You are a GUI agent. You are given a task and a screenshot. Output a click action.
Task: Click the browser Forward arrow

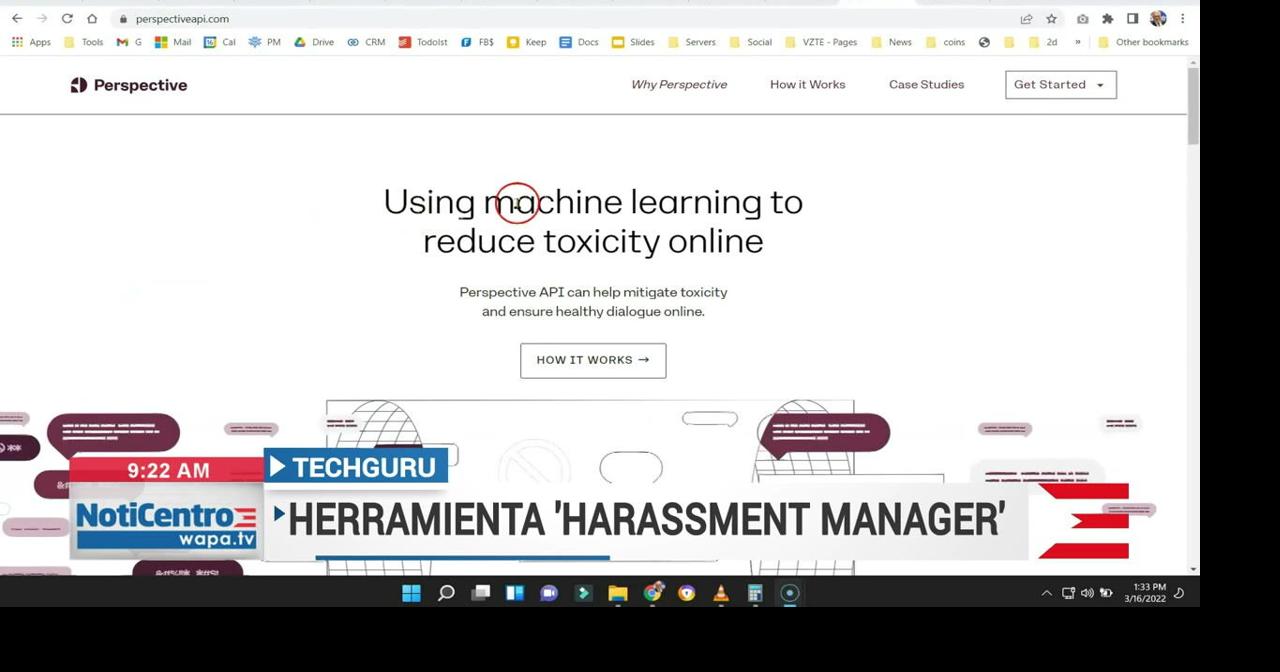tap(42, 18)
